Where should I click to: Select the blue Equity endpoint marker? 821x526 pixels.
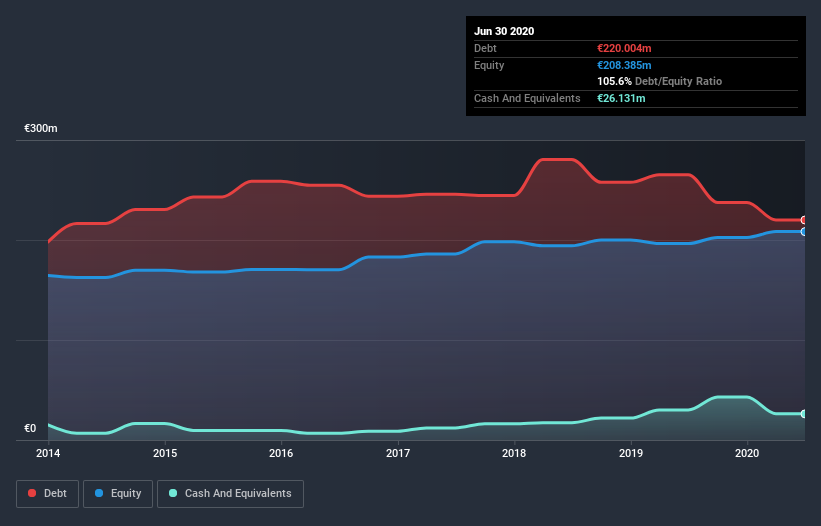(x=804, y=231)
